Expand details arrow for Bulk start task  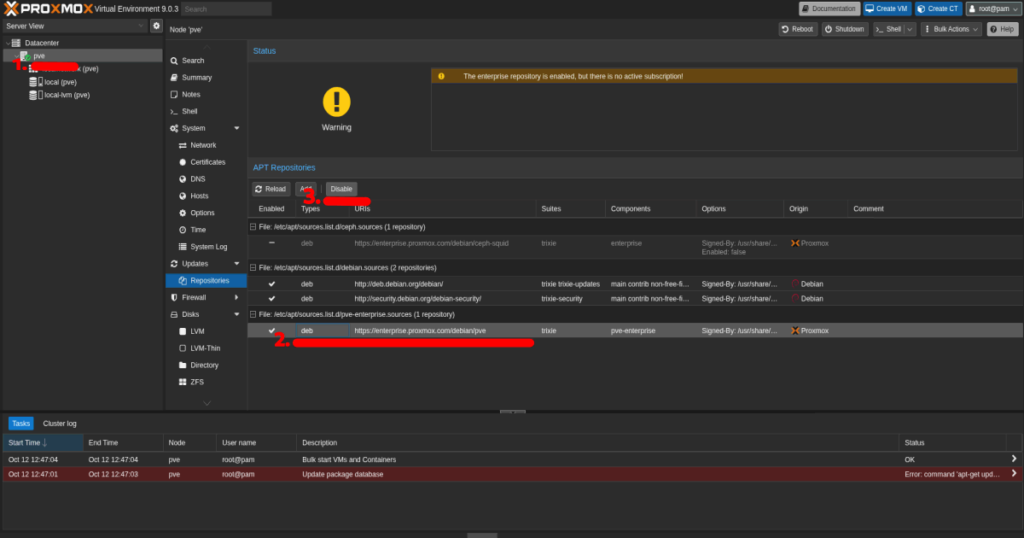pos(1014,459)
